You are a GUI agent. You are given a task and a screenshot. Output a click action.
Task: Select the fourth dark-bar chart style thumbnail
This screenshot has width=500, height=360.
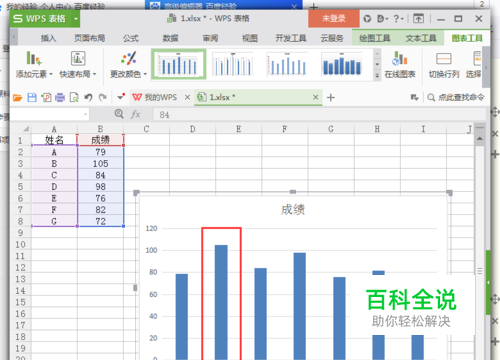pos(342,64)
